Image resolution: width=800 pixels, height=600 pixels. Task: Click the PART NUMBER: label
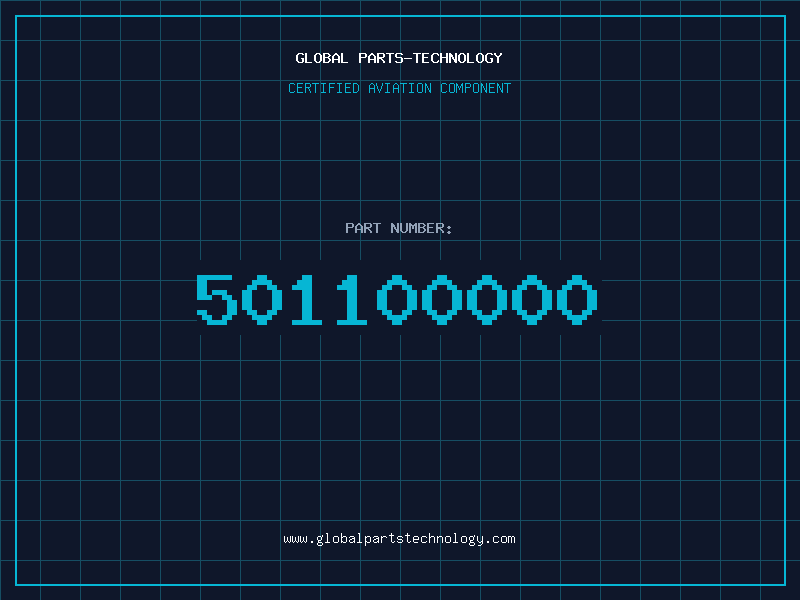coord(398,228)
